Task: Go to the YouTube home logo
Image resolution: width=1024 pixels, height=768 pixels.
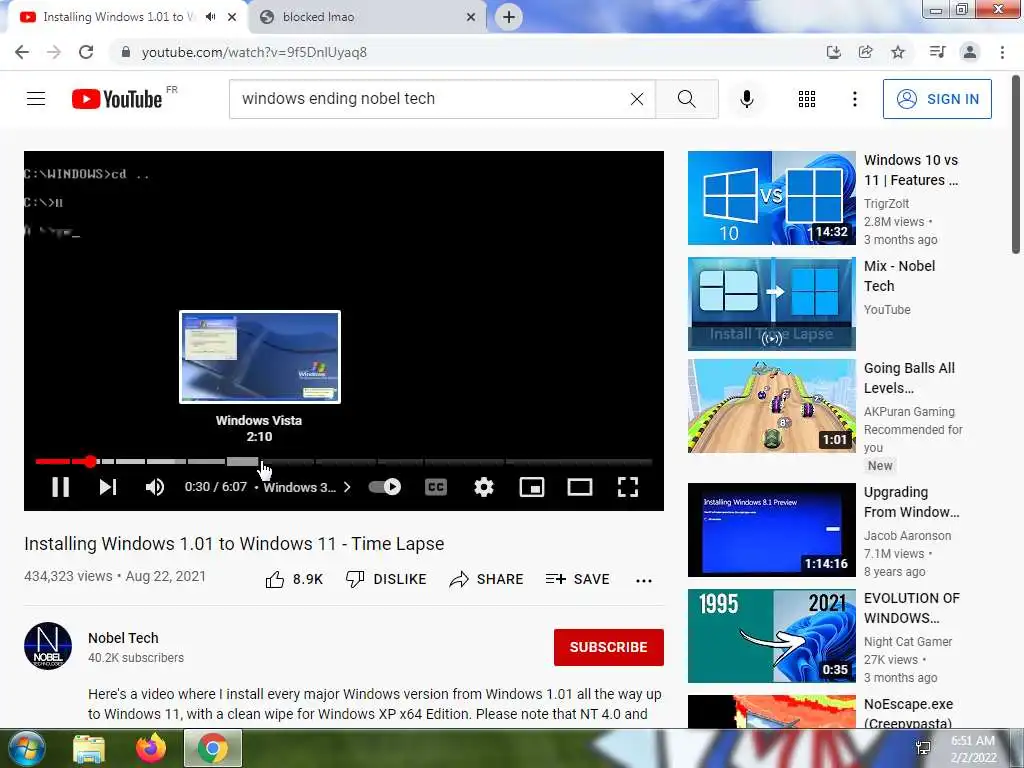Action: (x=117, y=99)
